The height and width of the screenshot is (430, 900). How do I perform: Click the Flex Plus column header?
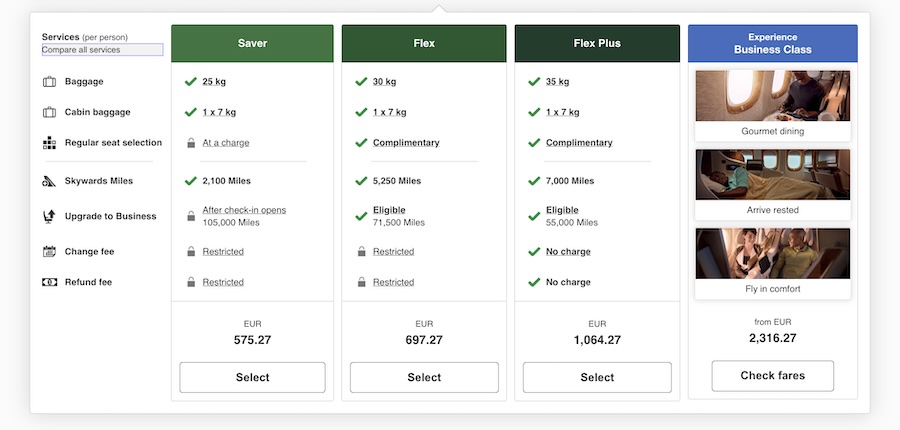tap(597, 43)
